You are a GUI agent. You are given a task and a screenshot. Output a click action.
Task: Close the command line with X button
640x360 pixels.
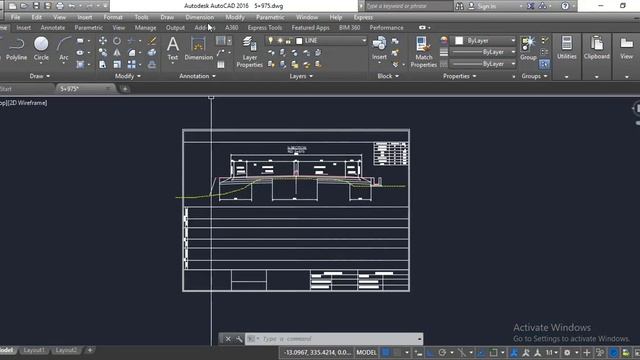pos(228,339)
